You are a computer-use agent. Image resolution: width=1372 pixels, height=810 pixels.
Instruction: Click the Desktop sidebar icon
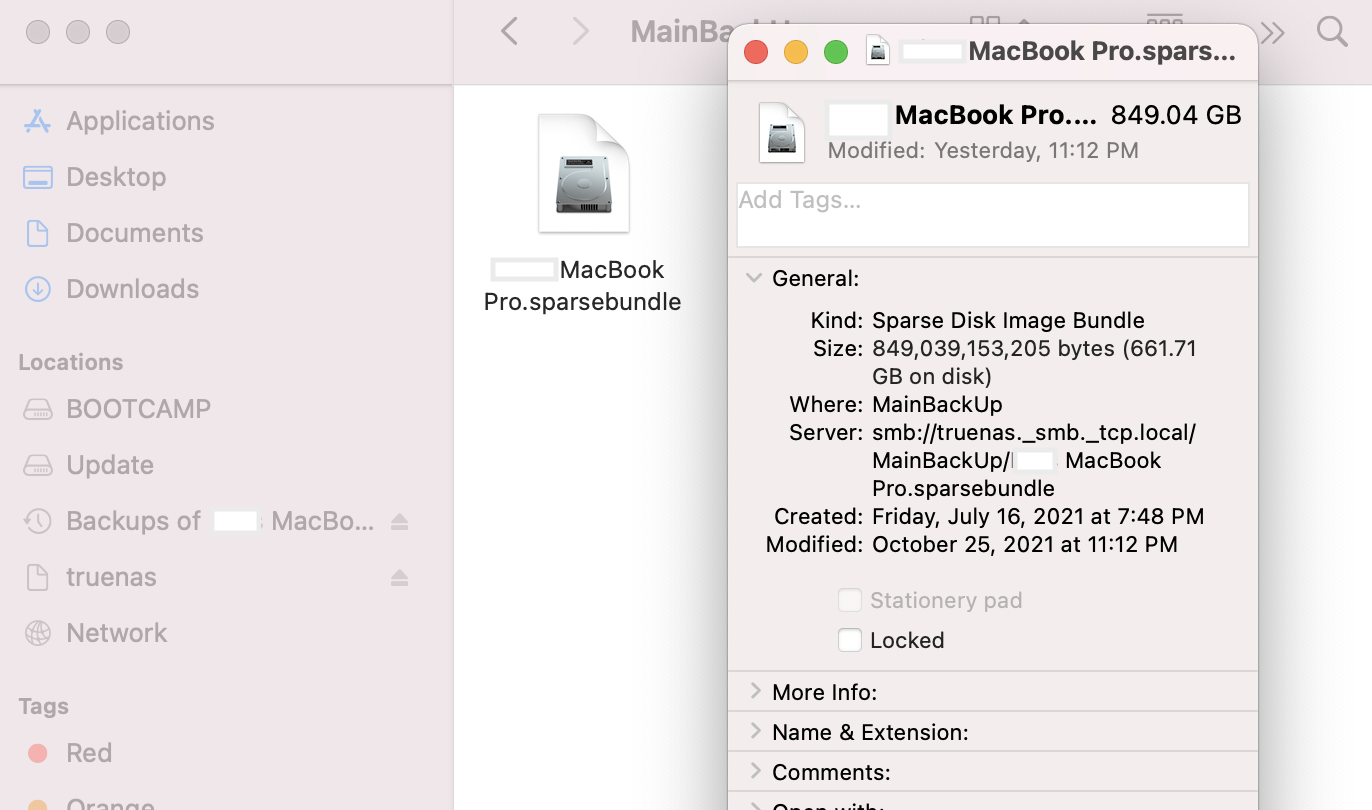[x=37, y=177]
